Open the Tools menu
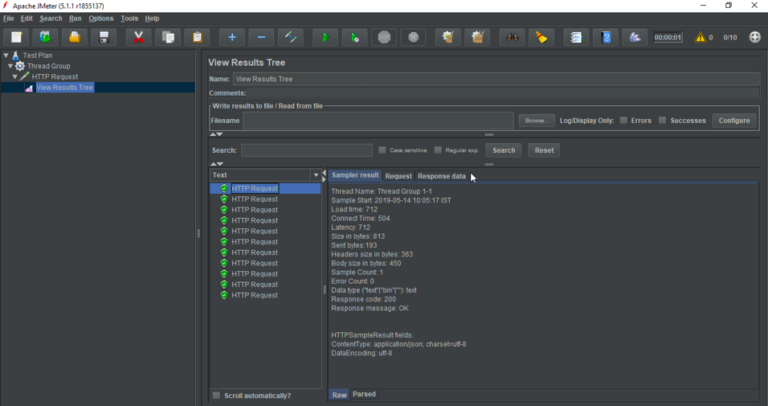This screenshot has height=406, width=768. [x=129, y=19]
